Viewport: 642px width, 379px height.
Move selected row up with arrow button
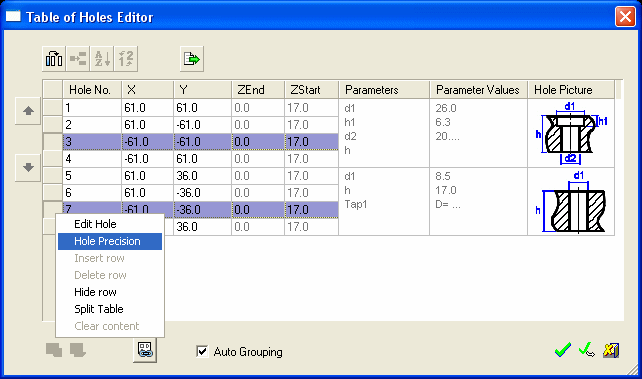pos(28,111)
